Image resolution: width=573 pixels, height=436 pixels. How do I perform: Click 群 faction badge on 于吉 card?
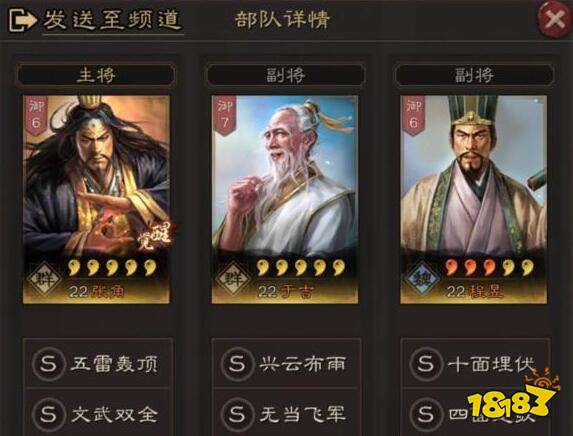coord(233,279)
